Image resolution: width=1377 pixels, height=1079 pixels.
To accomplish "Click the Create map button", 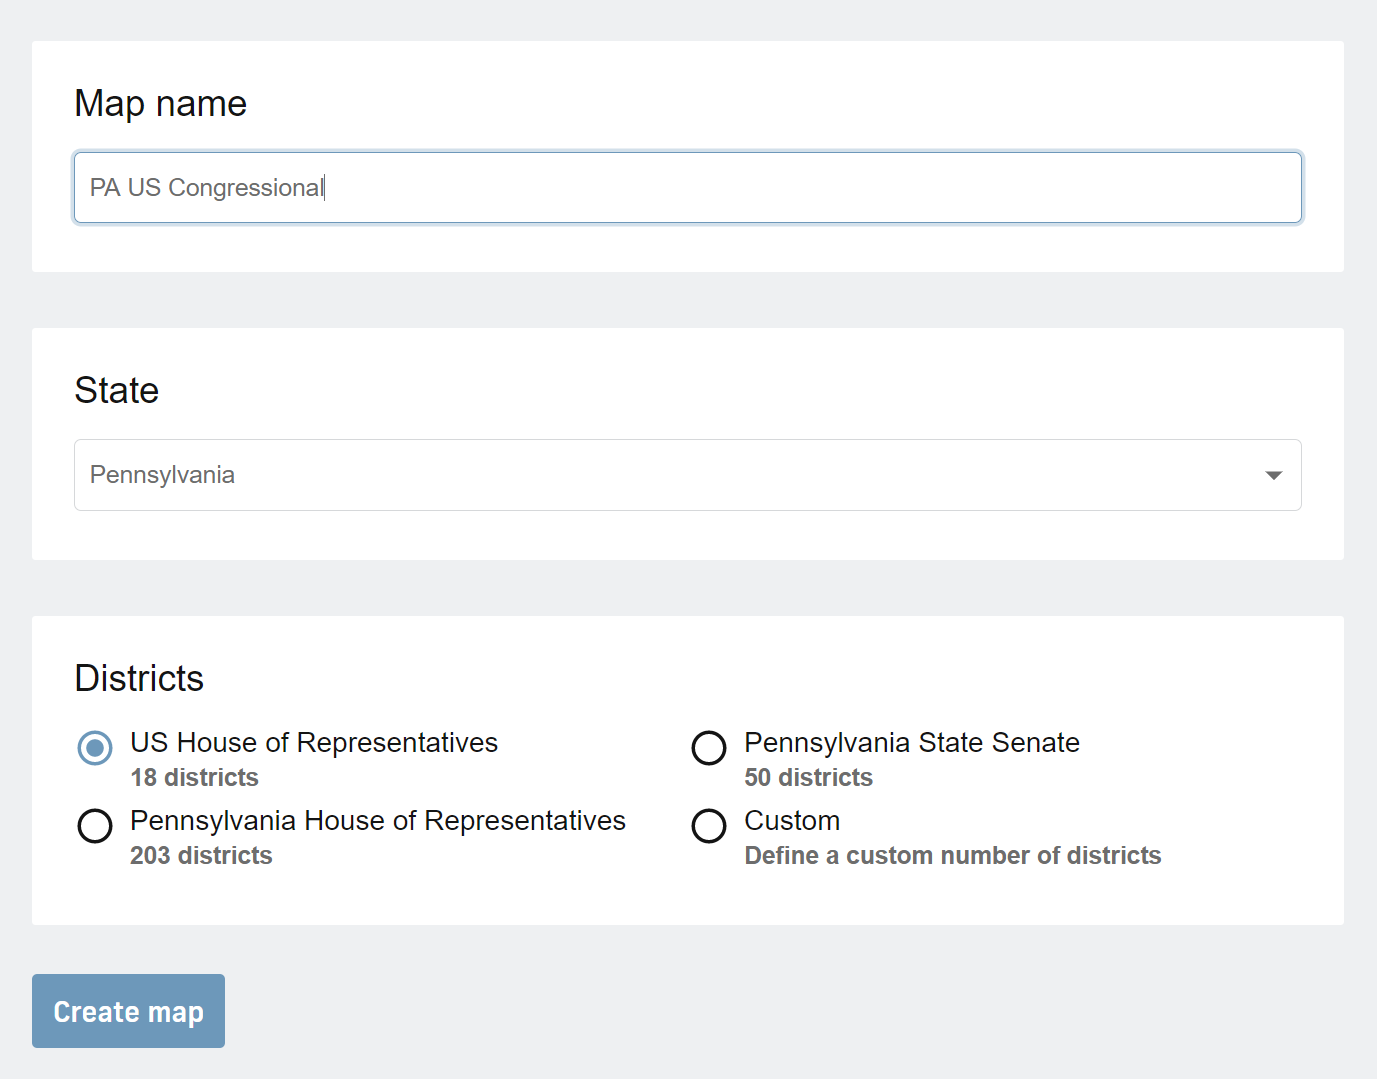I will (128, 1011).
